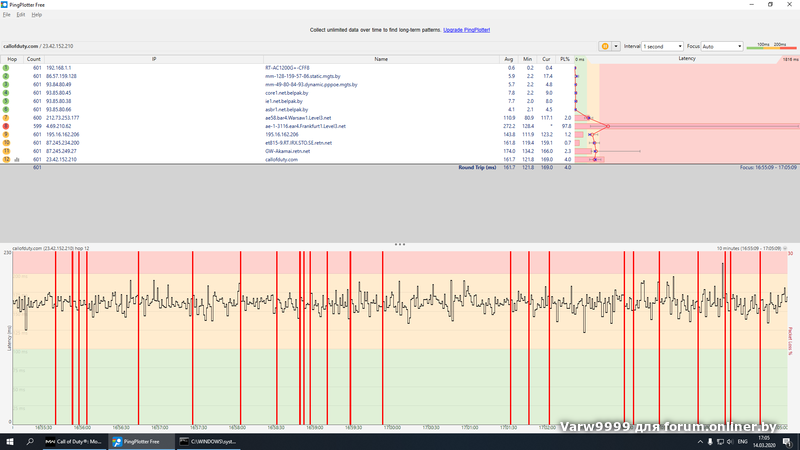The width and height of the screenshot is (800, 450).
Task: Click the small graph icon next to hop 12
Action: (17, 159)
